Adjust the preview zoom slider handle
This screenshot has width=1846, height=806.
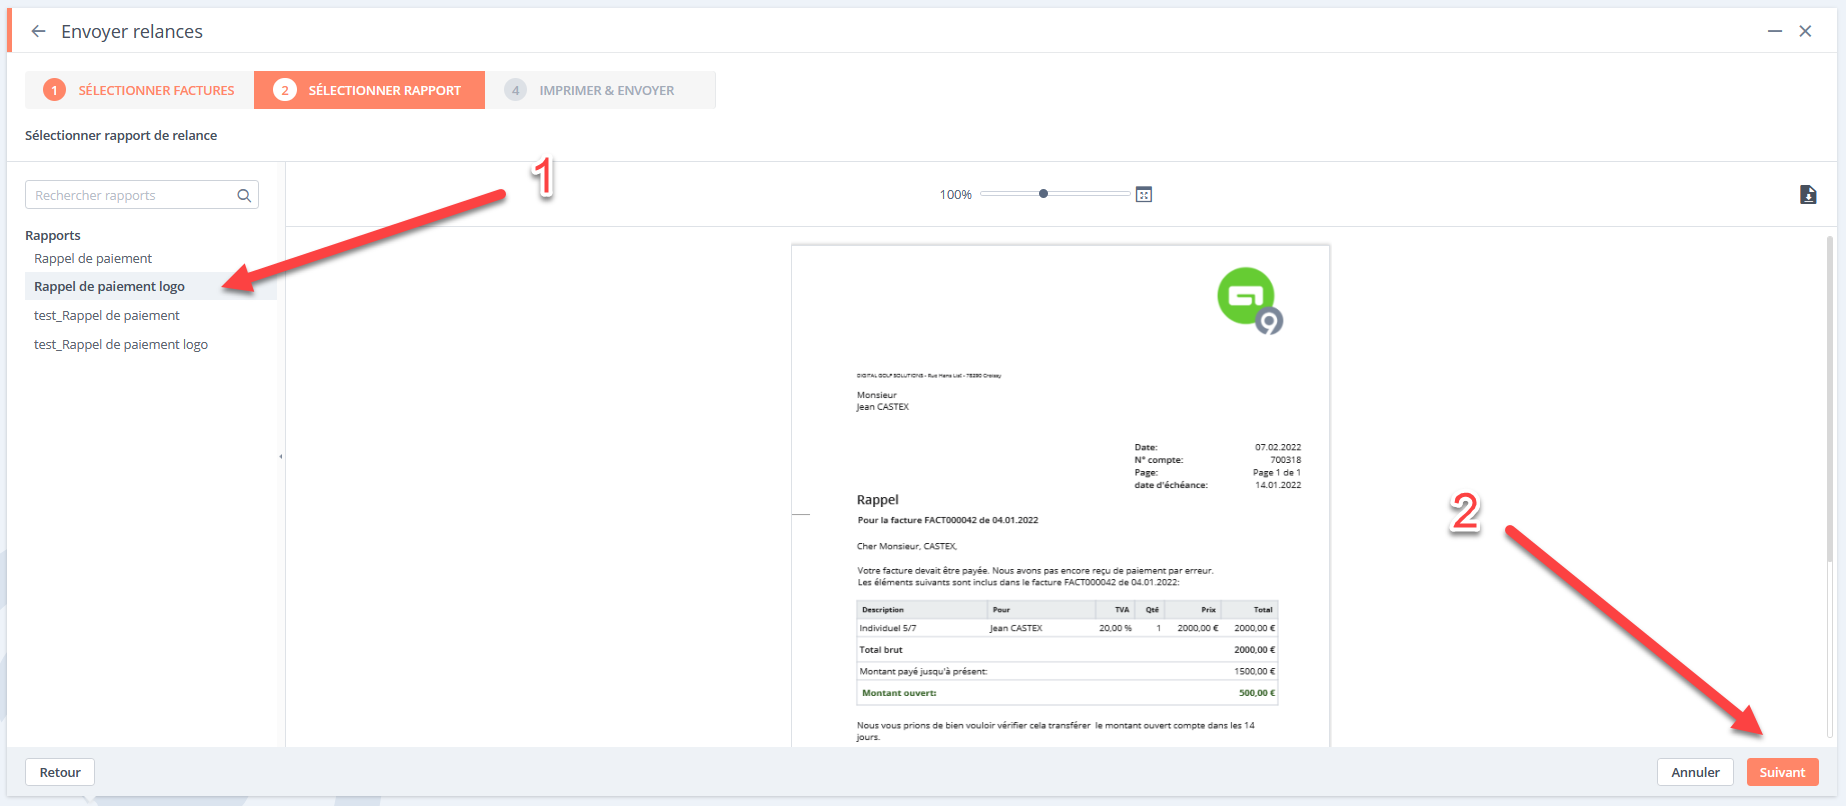point(1043,194)
